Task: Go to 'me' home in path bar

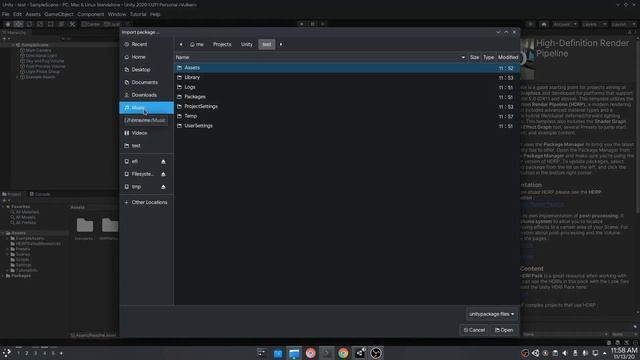Action: click(197, 44)
